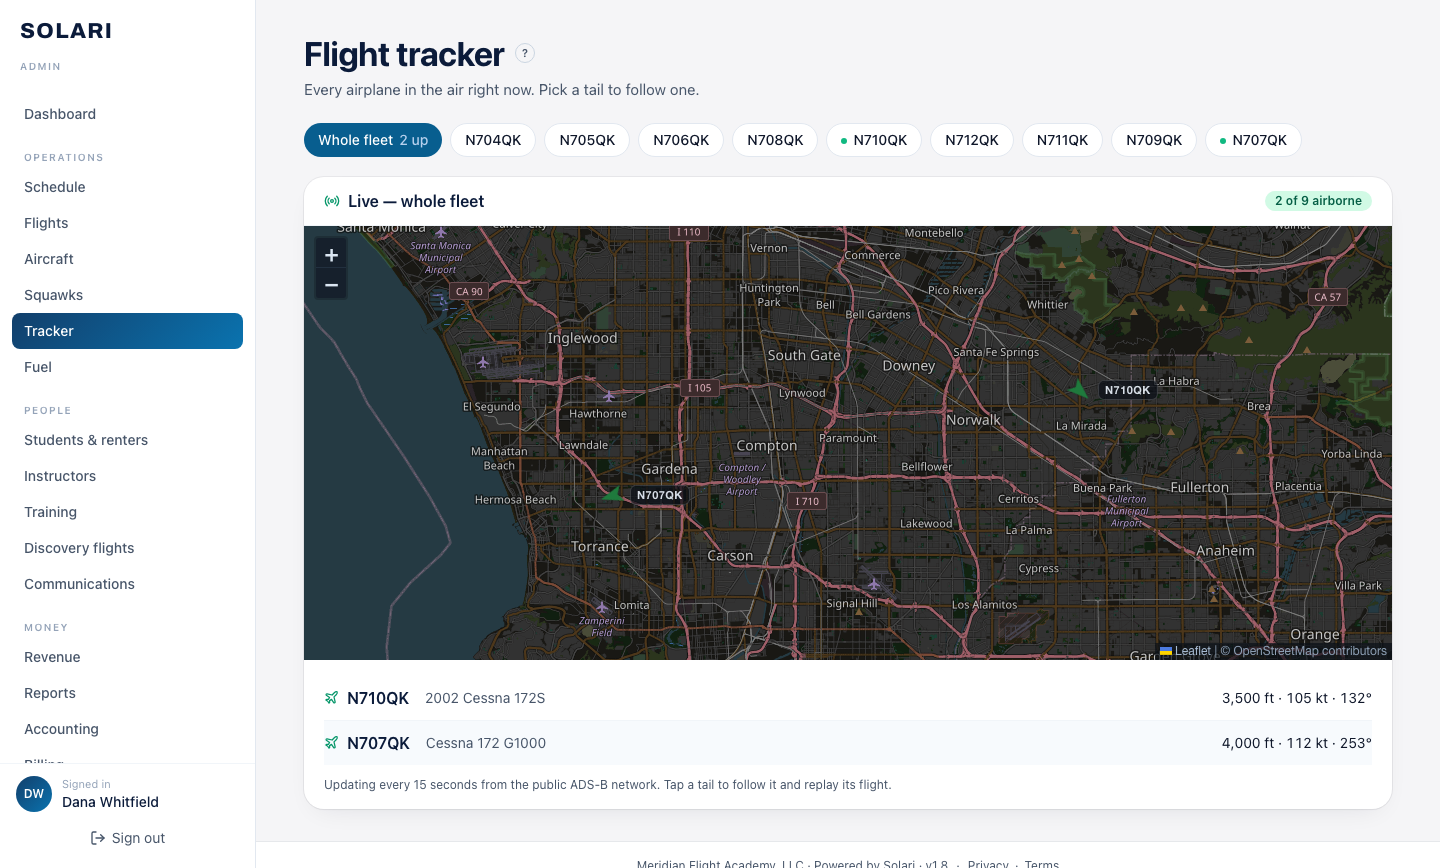Click the N710QK airplane marker on map

[x=1078, y=389]
